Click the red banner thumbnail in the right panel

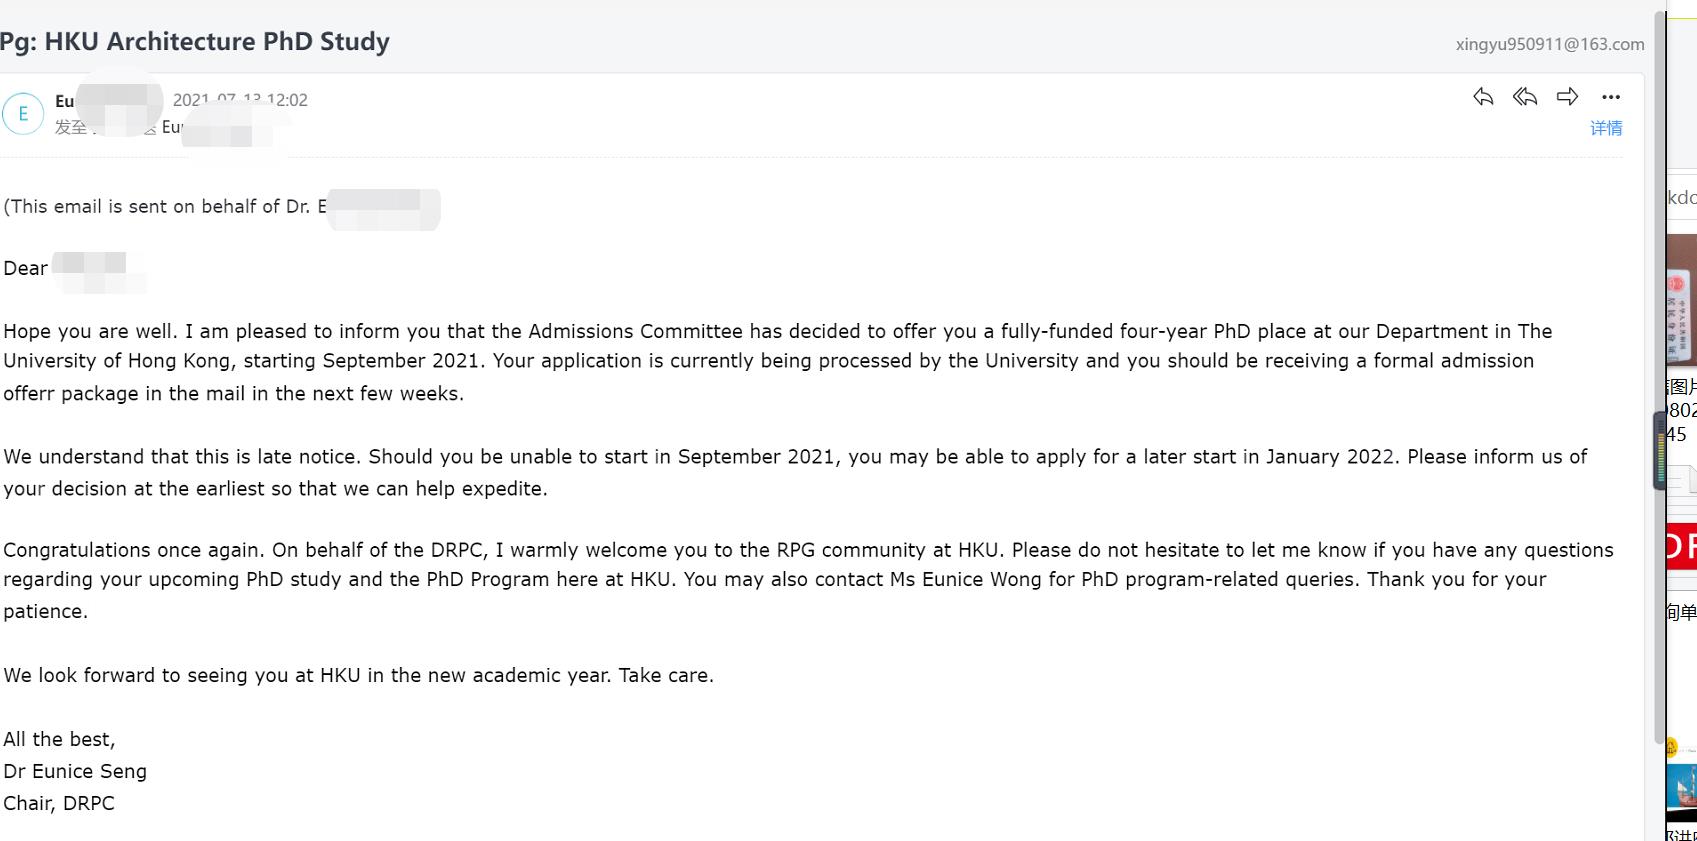[1682, 546]
